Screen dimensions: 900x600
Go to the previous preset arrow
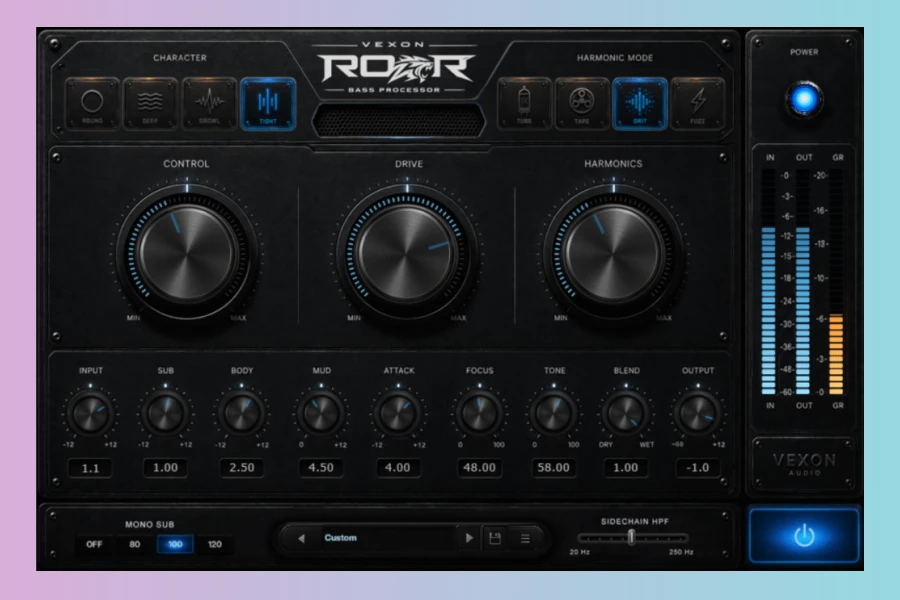pyautogui.click(x=301, y=539)
